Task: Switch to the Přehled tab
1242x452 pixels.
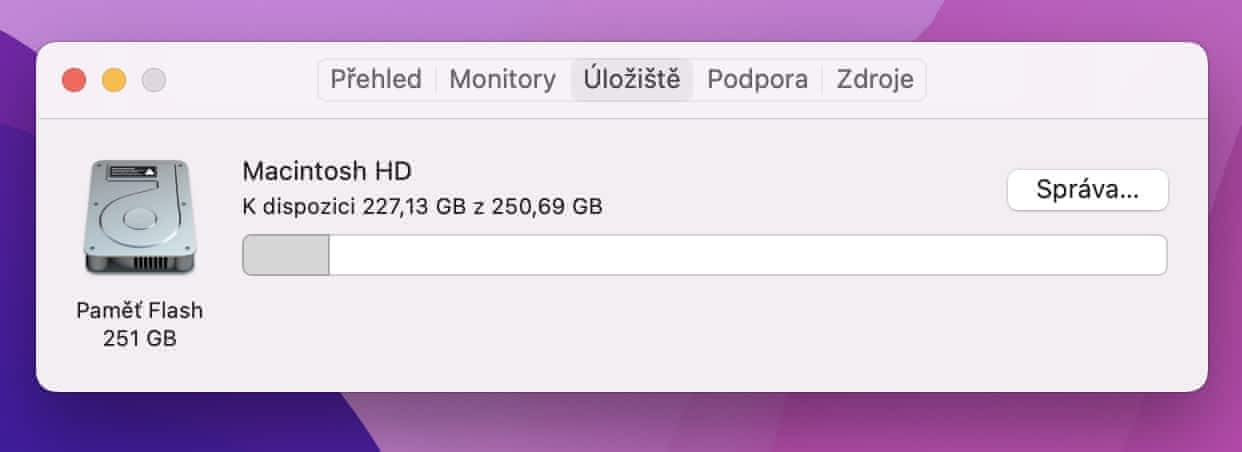Action: [376, 80]
